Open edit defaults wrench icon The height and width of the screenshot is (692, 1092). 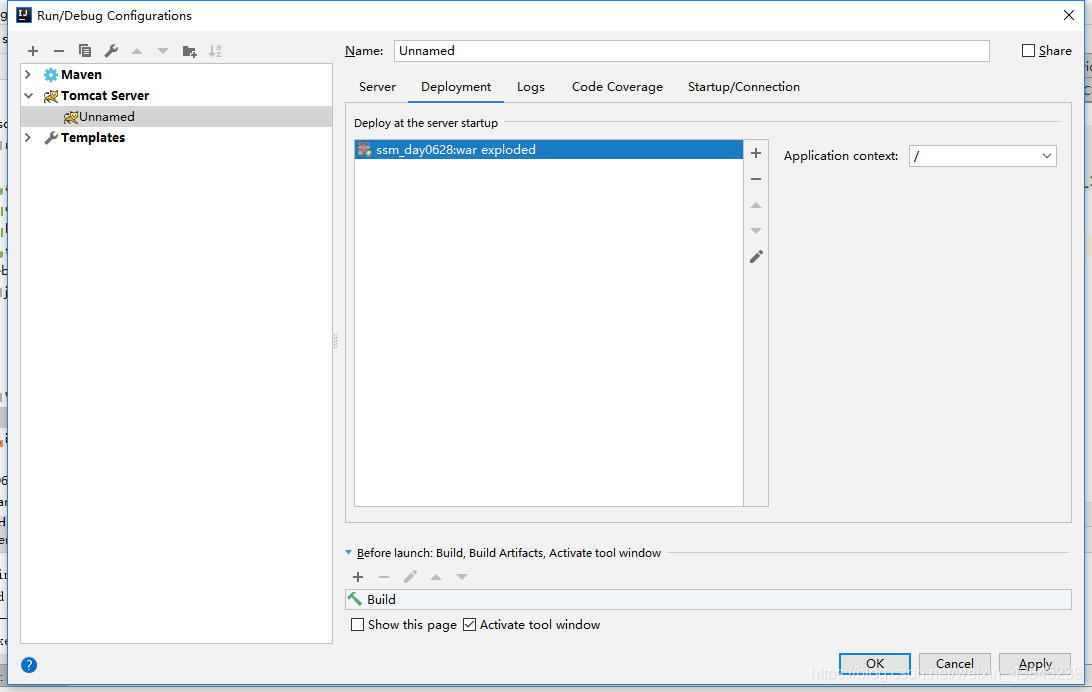[111, 51]
